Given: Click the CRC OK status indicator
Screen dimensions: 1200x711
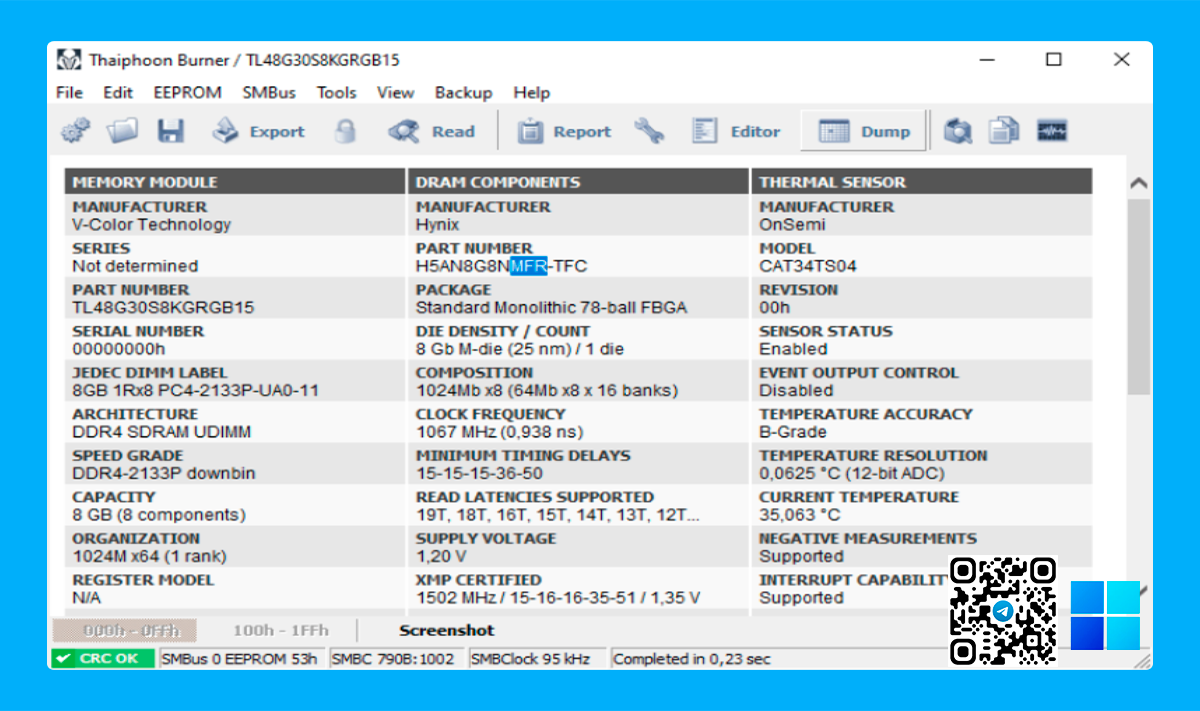Looking at the screenshot, I should [103, 659].
